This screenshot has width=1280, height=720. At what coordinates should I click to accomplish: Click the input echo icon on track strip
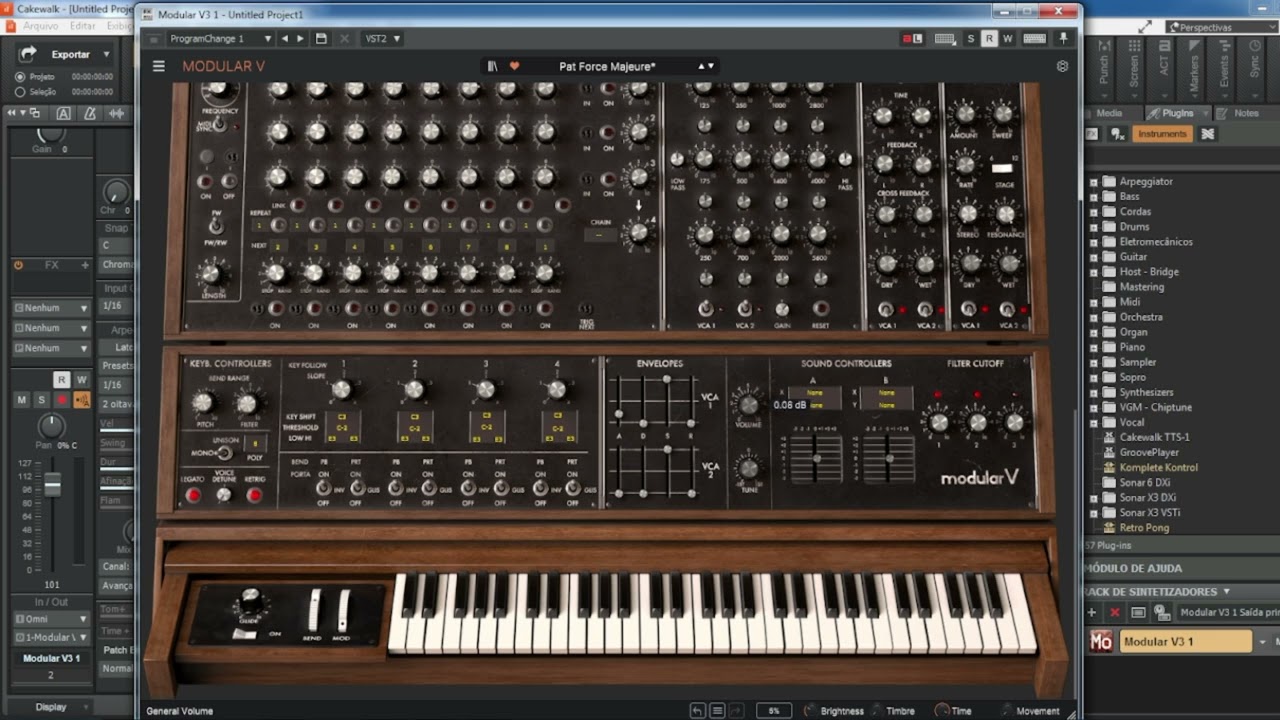click(x=82, y=400)
